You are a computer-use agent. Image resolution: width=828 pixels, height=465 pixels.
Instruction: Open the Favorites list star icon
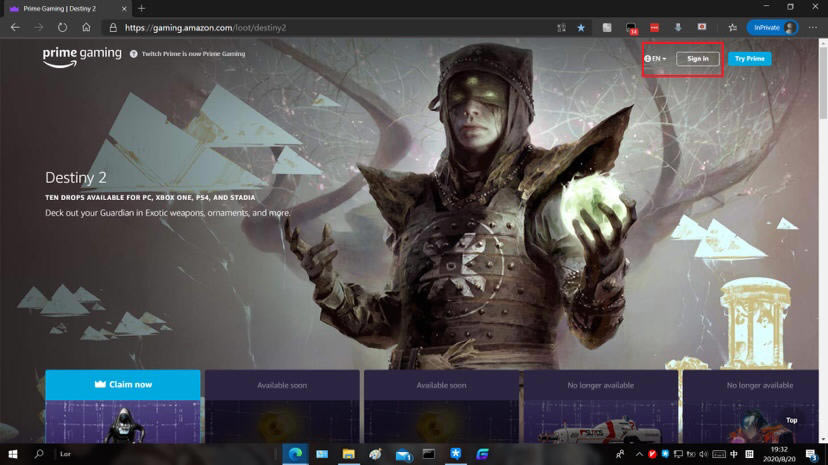coord(732,27)
